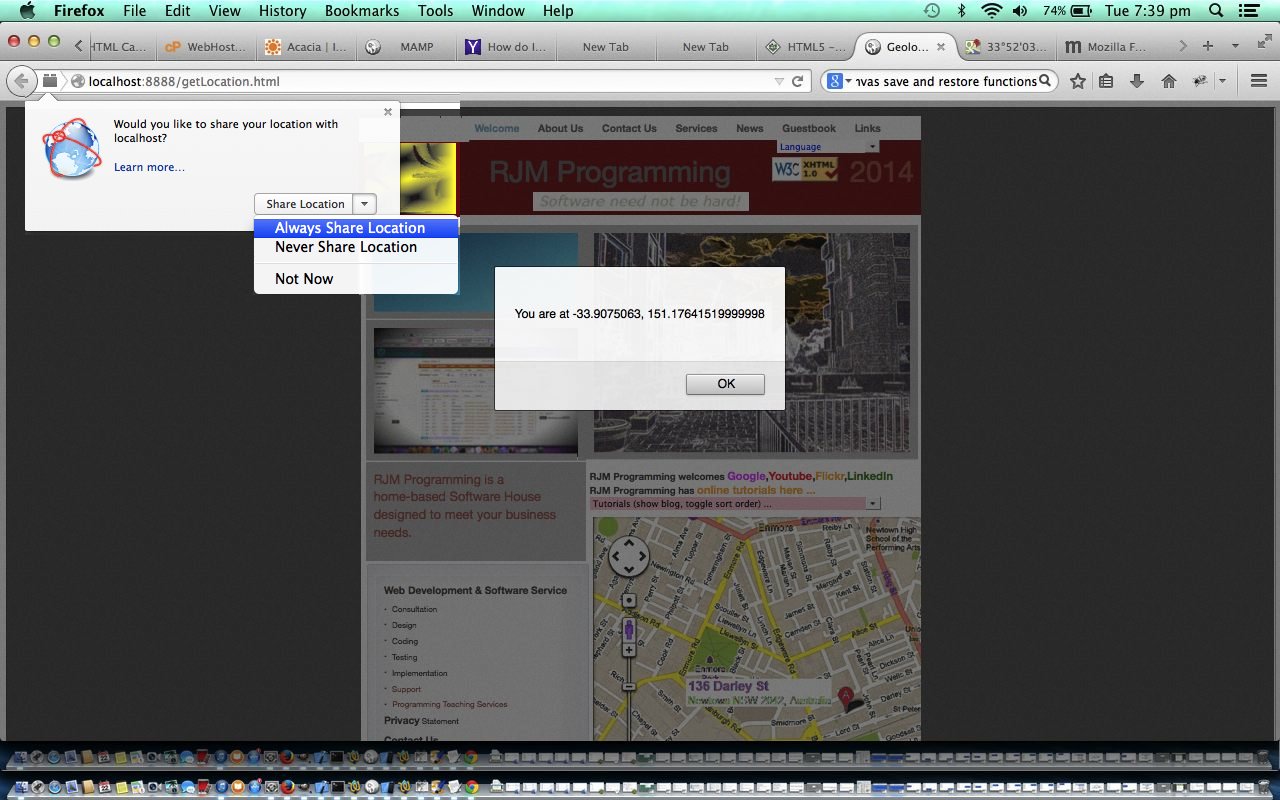Open the URL bar history dropdown arrow

[779, 81]
